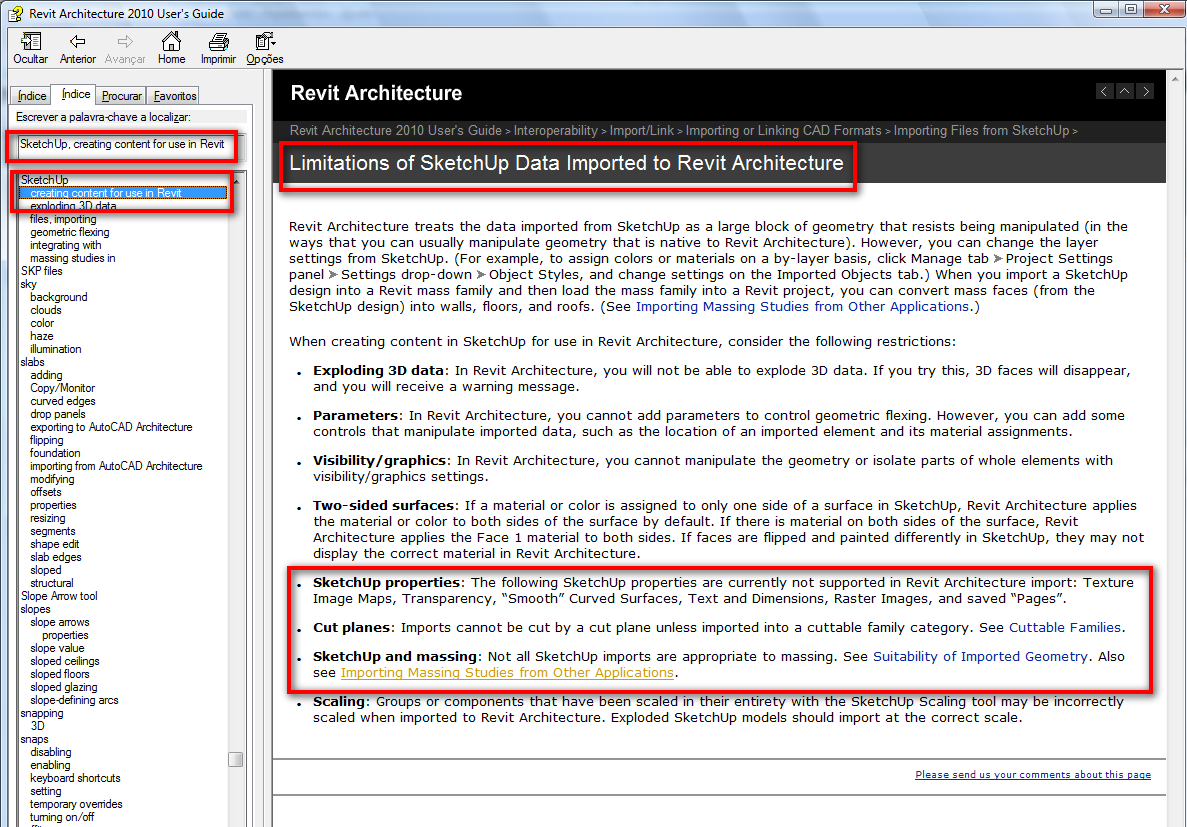The height and width of the screenshot is (827, 1187).
Task: Click the up-level arrow in header
Action: [x=1125, y=91]
